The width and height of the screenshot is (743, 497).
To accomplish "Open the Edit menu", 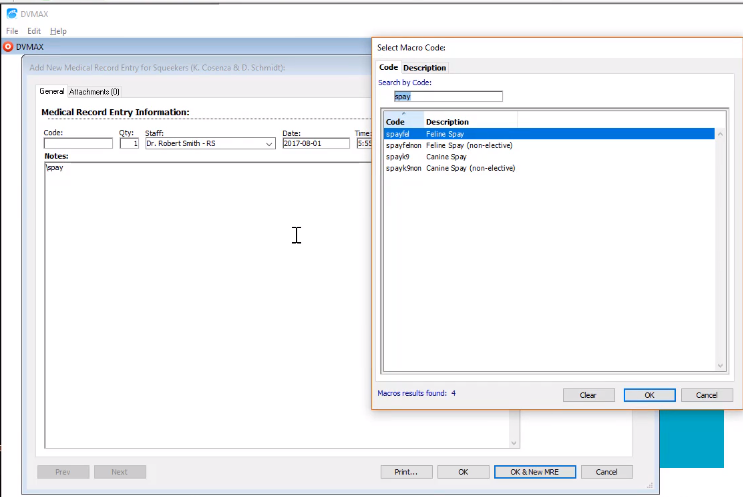I will [x=34, y=31].
